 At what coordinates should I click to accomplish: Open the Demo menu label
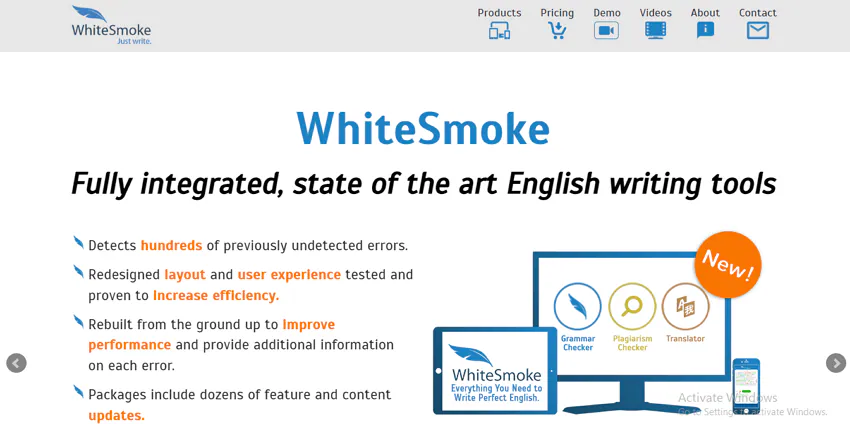point(607,13)
